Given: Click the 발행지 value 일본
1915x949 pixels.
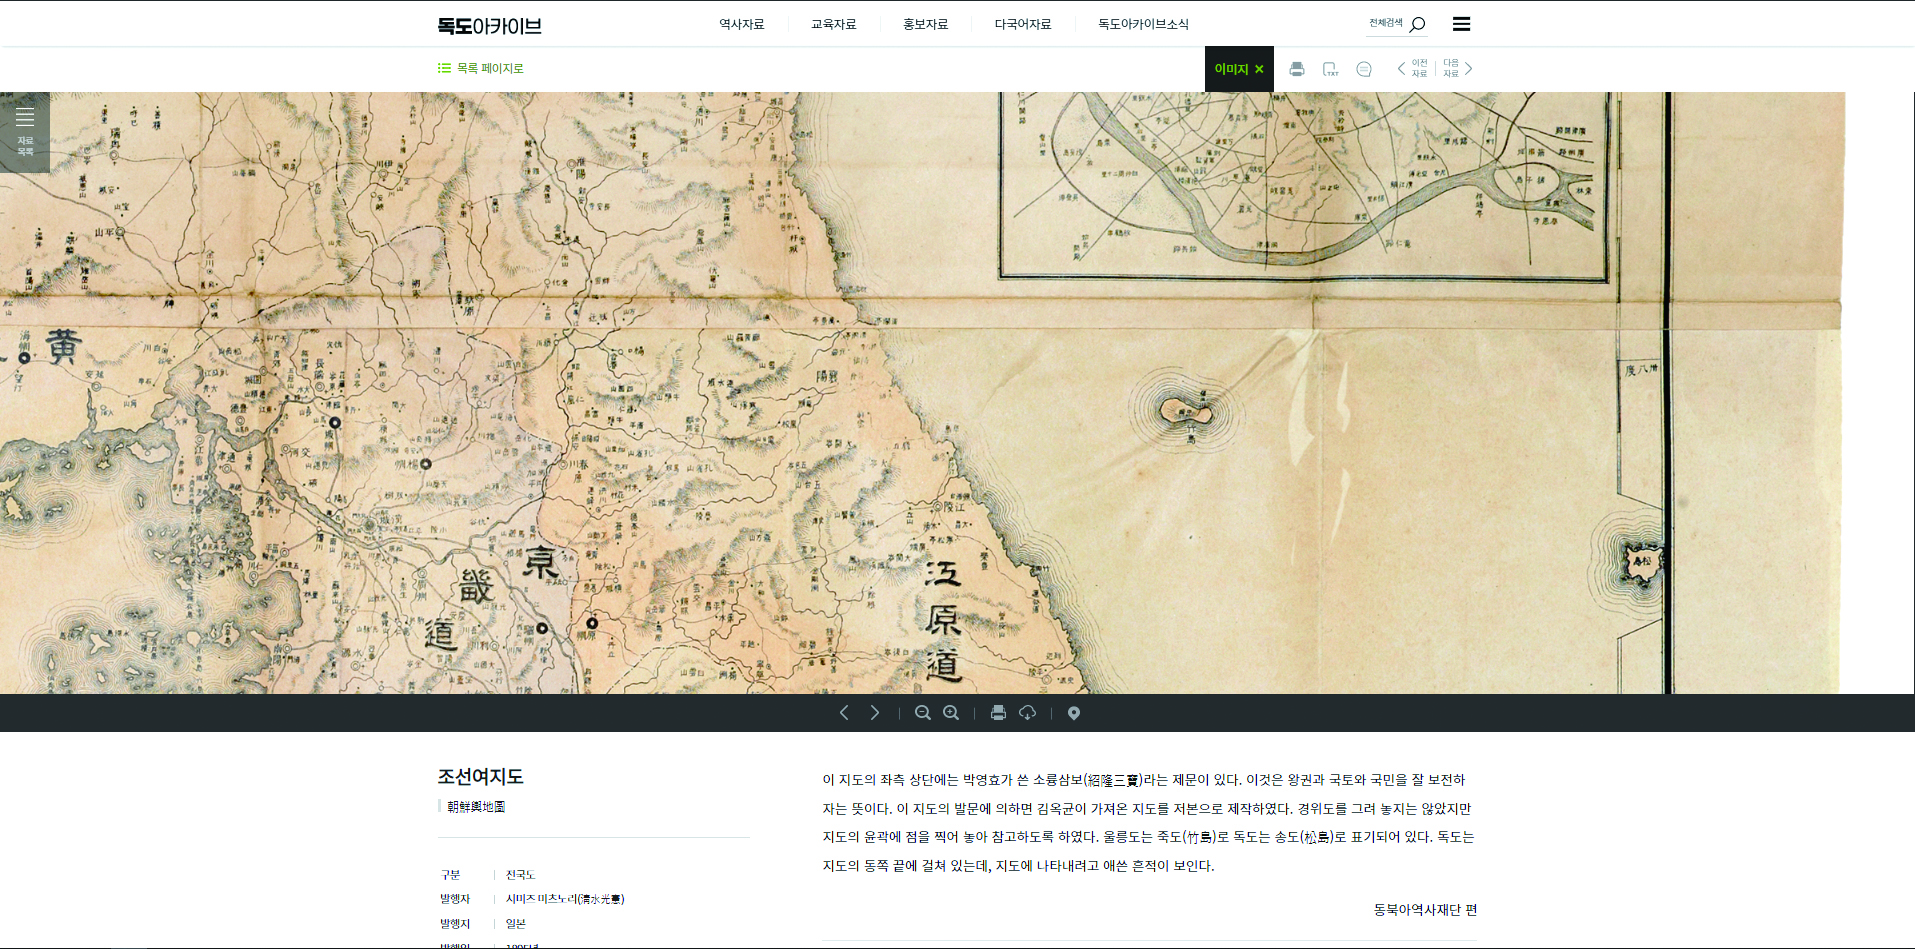Looking at the screenshot, I should [515, 924].
